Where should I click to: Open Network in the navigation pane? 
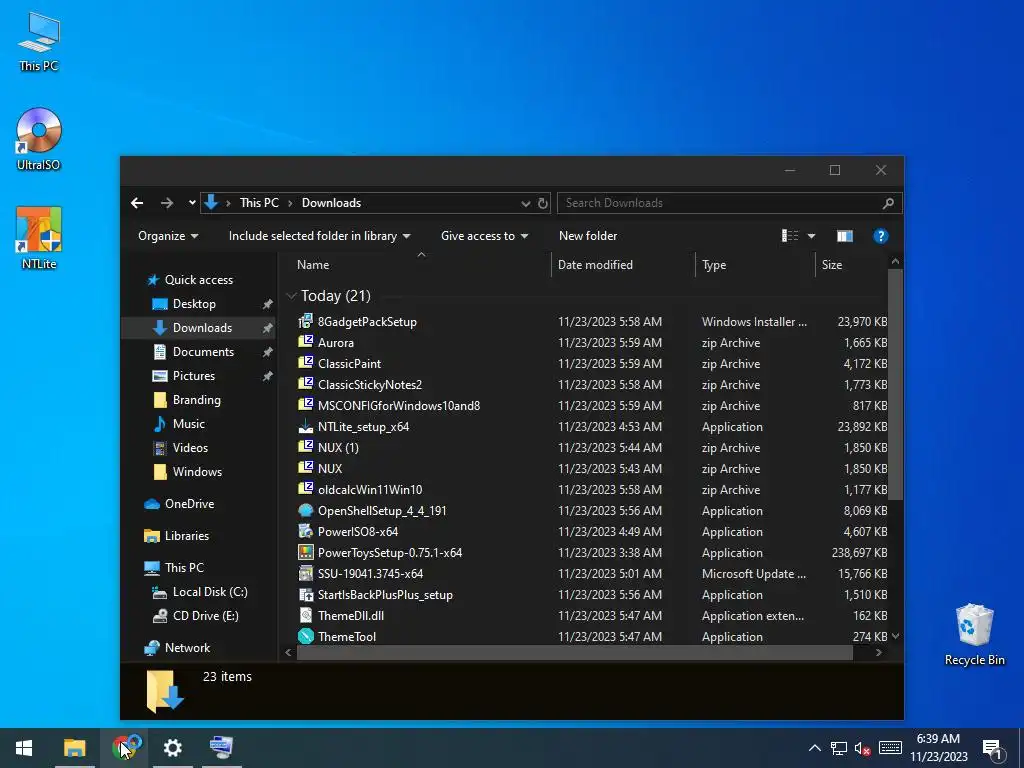pos(187,648)
